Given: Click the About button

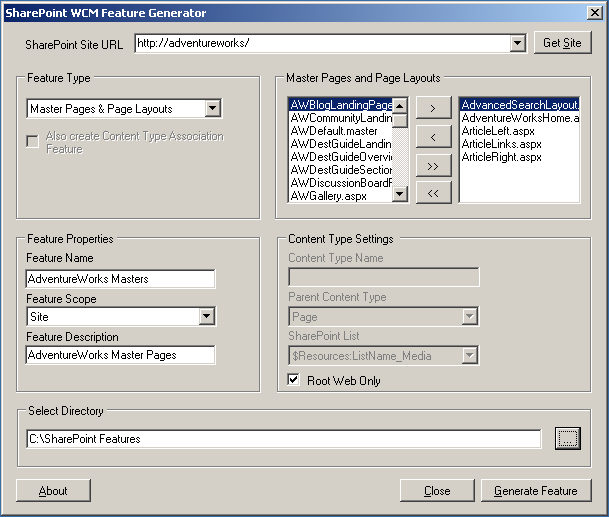Looking at the screenshot, I should pyautogui.click(x=53, y=491).
